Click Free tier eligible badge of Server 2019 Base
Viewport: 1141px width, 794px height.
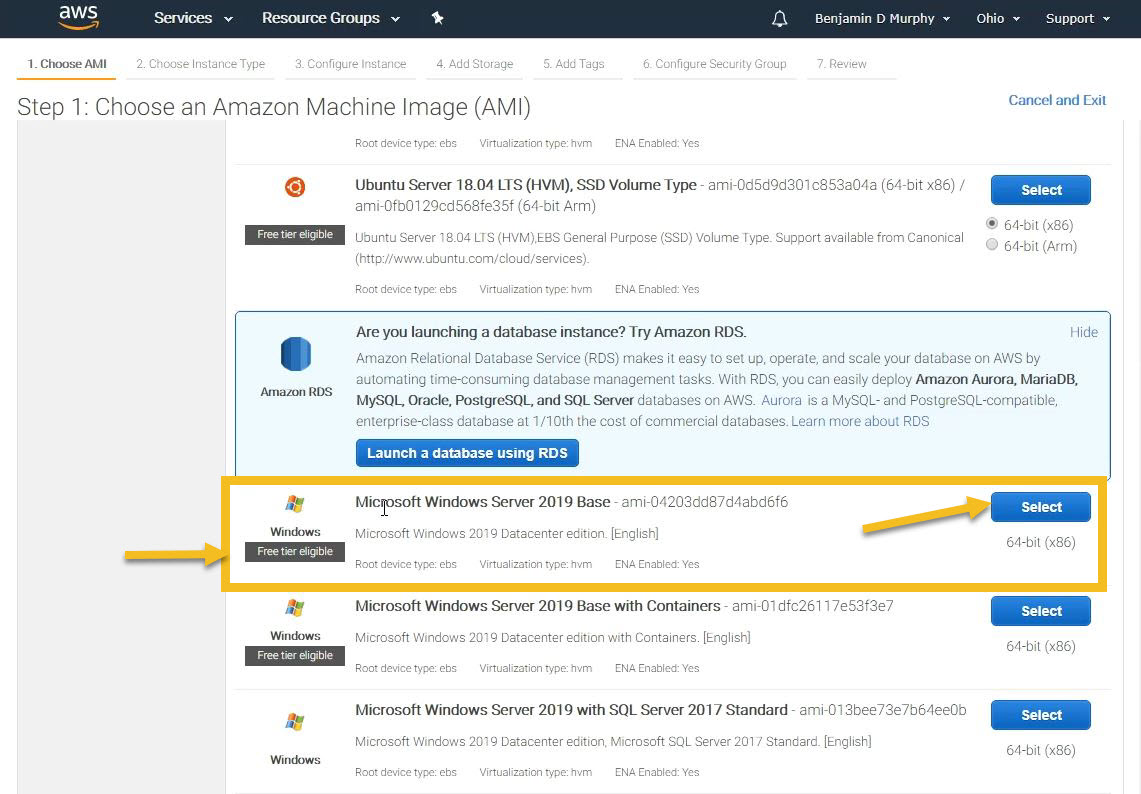[295, 552]
